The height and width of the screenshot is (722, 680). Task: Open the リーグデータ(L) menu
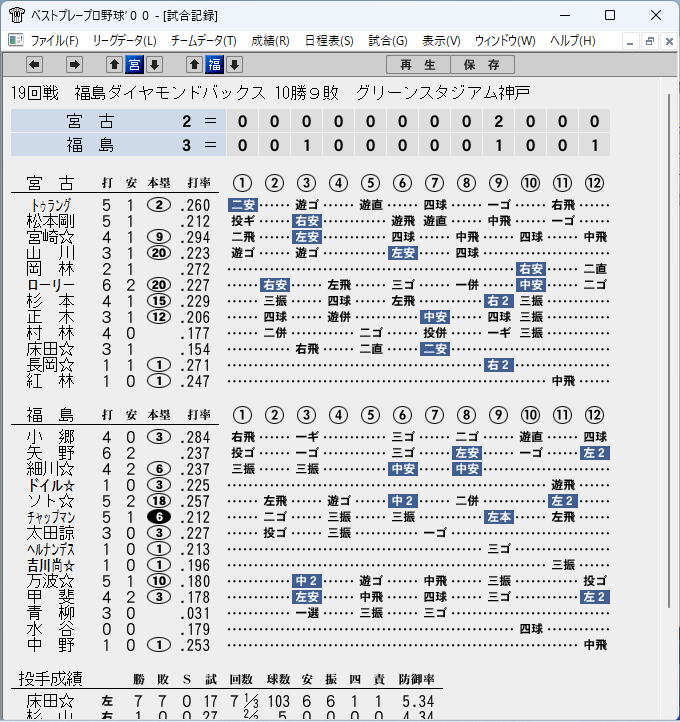(124, 41)
